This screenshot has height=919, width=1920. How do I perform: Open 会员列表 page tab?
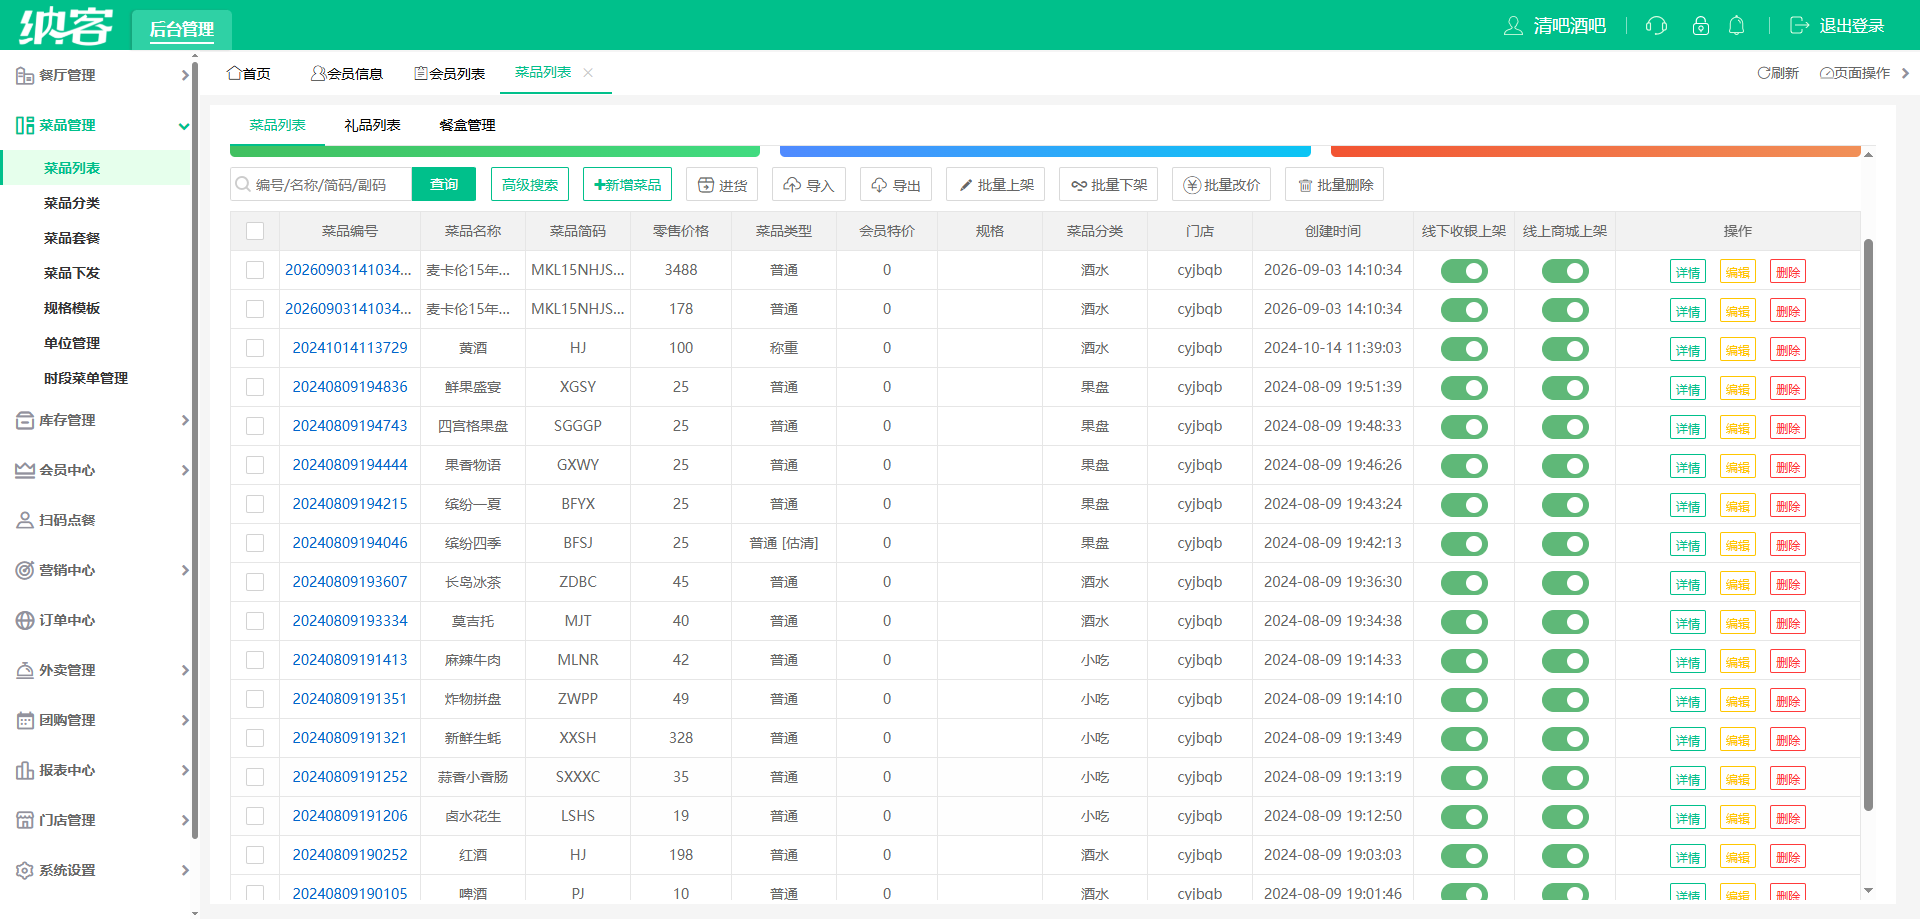coord(449,74)
